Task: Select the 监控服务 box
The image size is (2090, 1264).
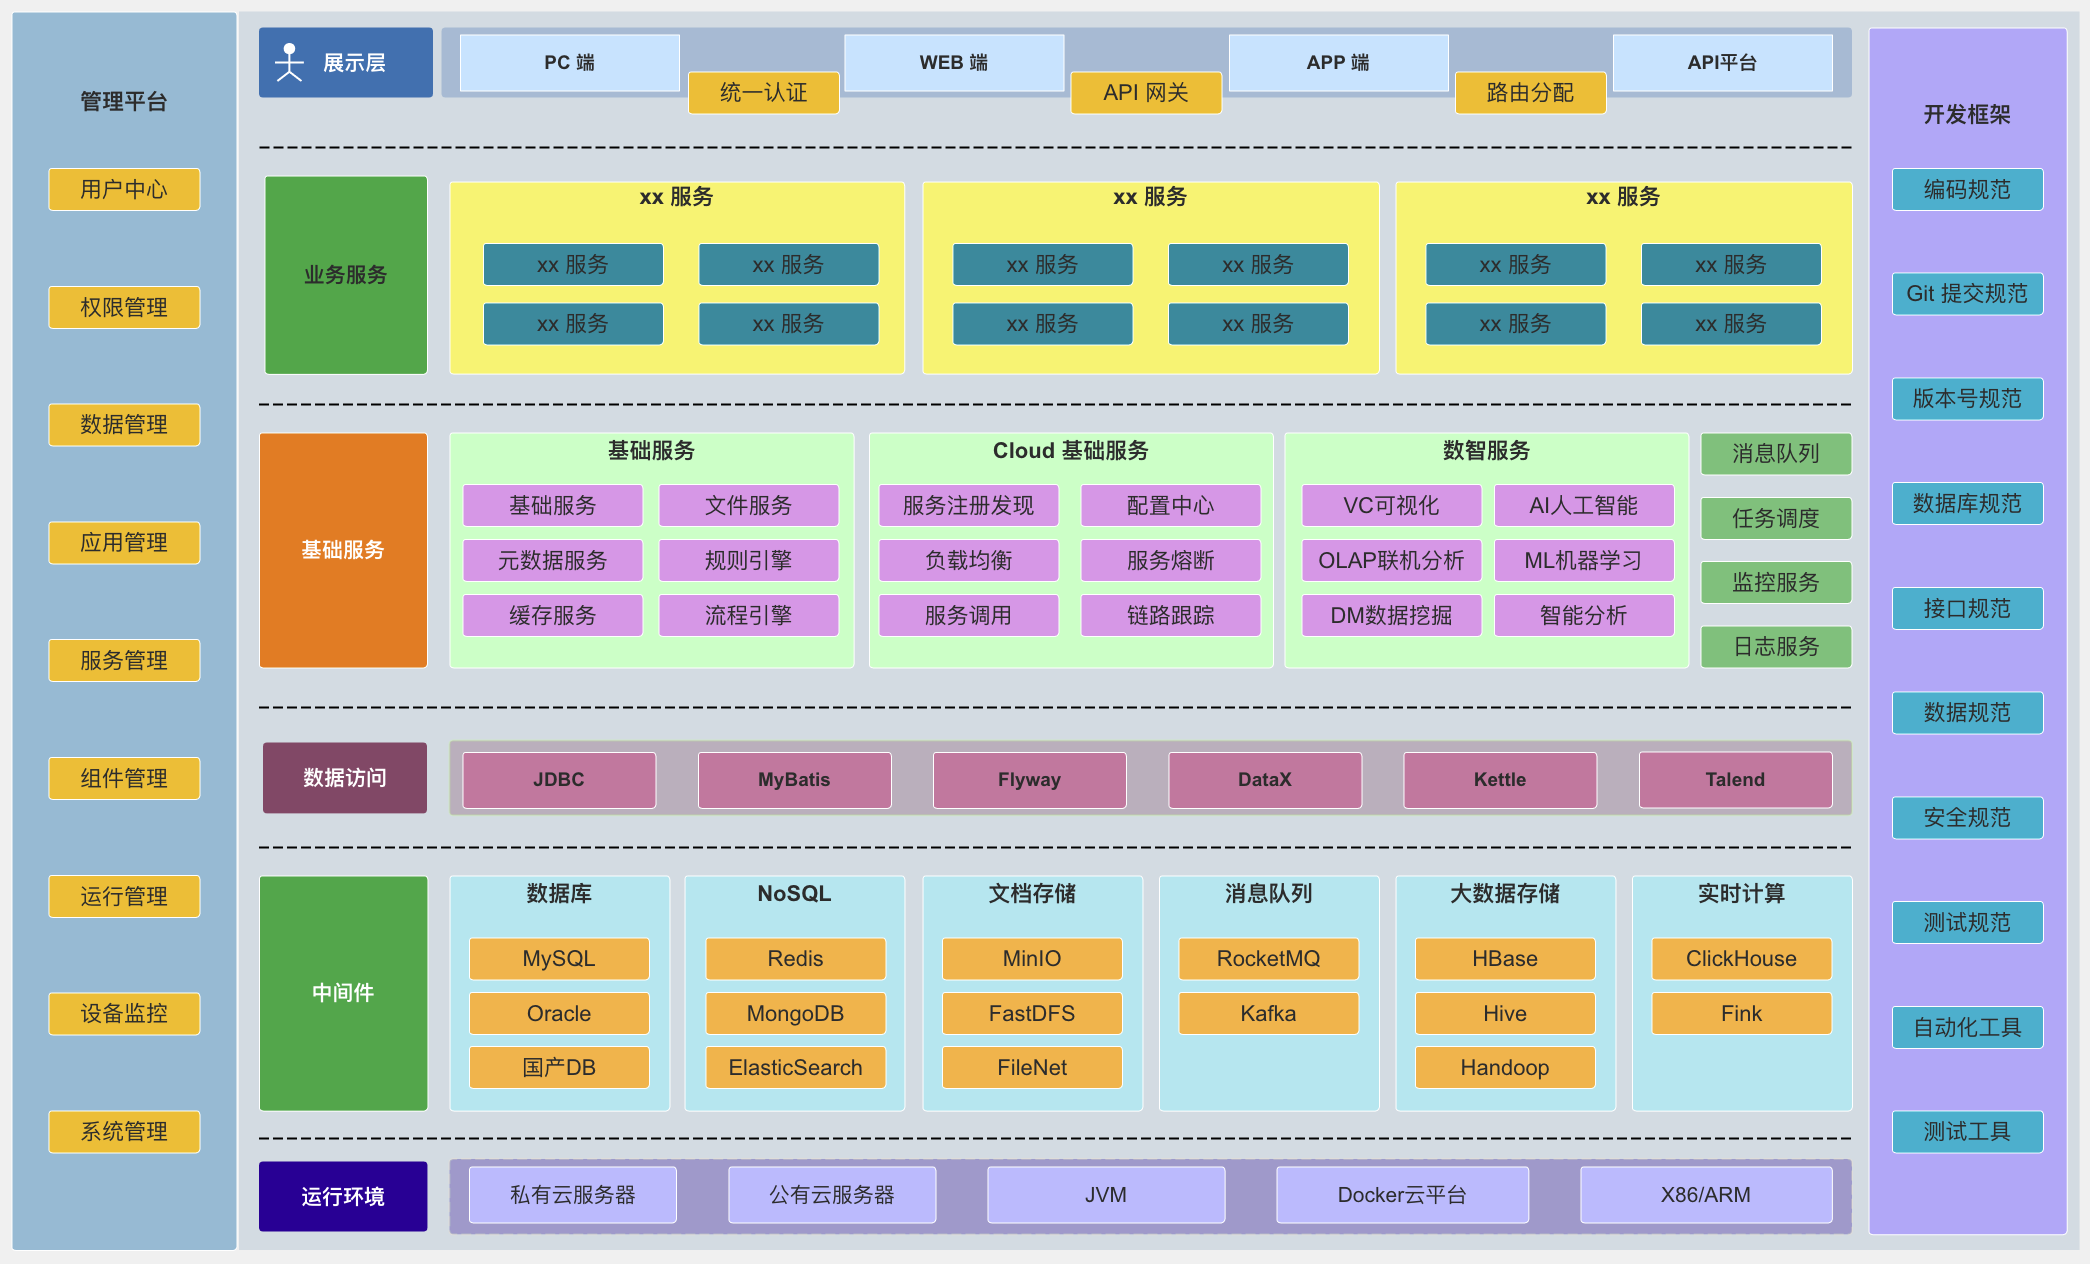Action: pyautogui.click(x=1776, y=583)
